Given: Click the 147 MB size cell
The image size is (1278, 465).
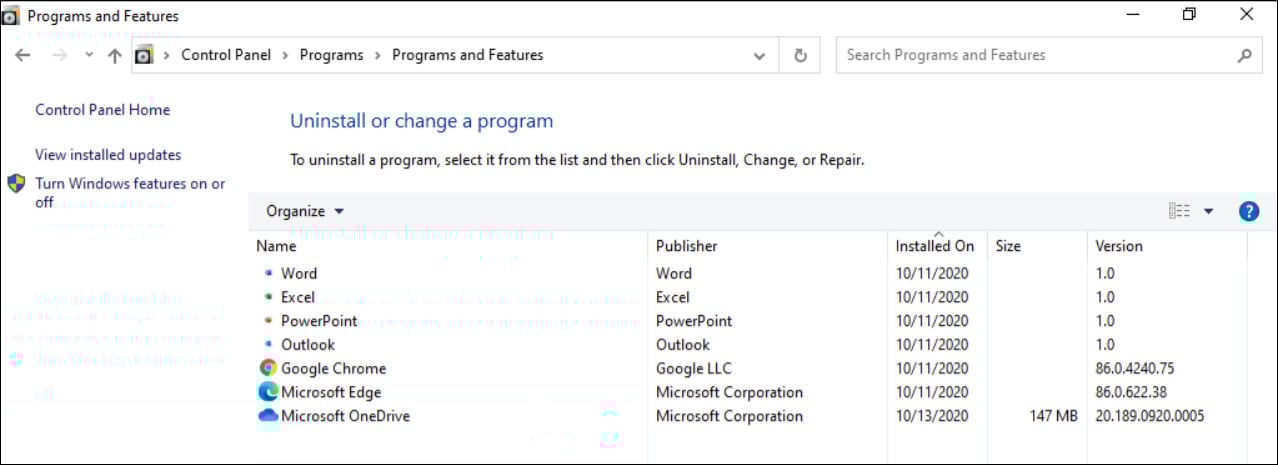Looking at the screenshot, I should point(1053,417).
